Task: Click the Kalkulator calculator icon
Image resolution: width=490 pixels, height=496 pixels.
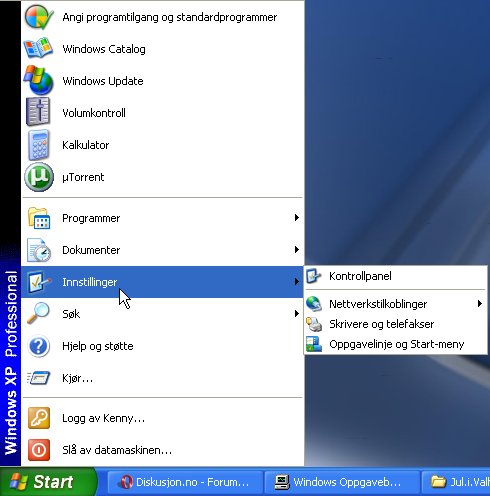Action: [39, 145]
